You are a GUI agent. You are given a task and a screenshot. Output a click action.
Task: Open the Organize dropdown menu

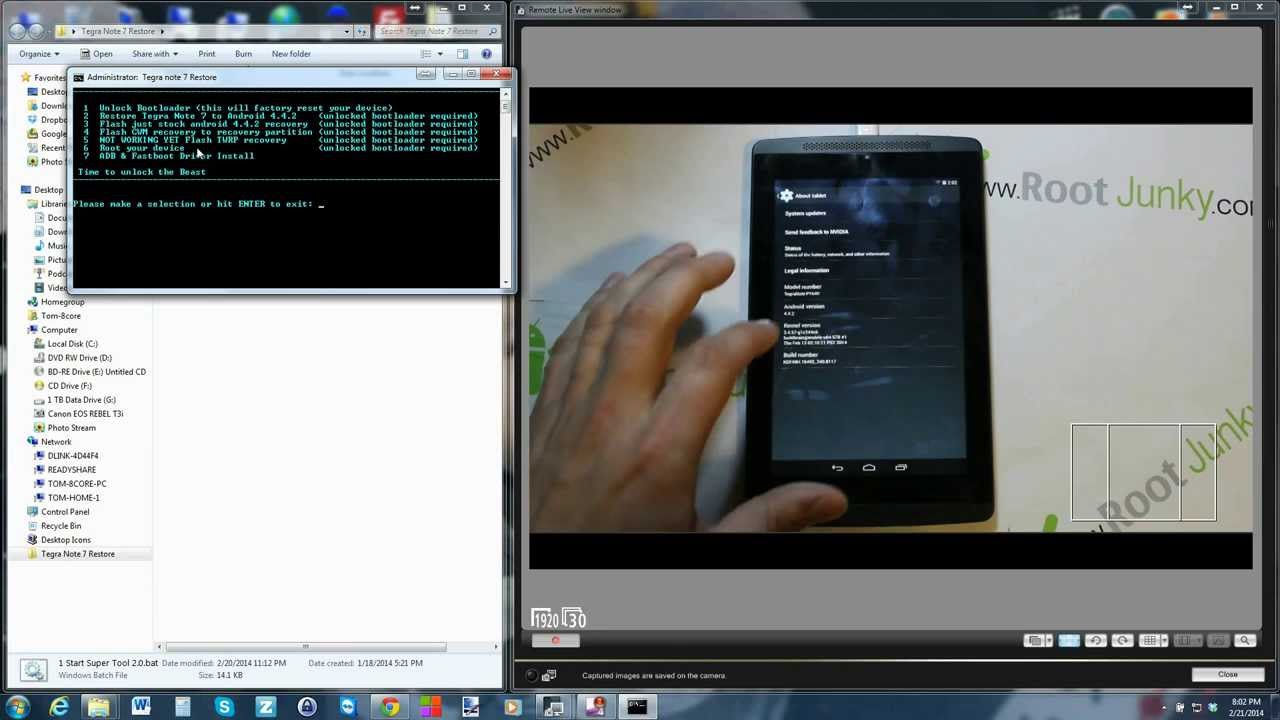[39, 54]
